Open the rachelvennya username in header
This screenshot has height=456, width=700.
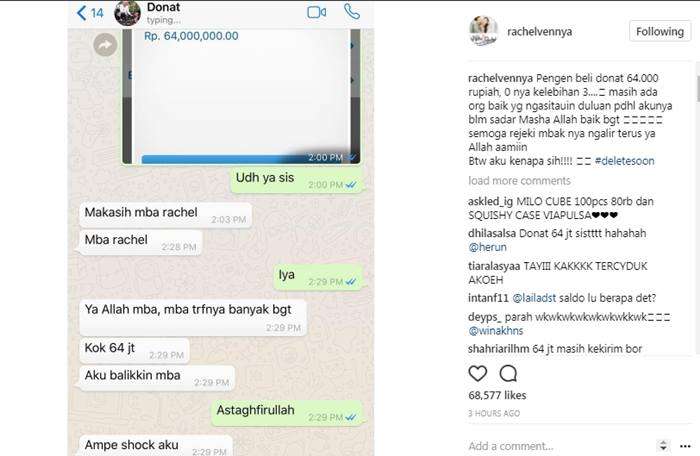tap(539, 32)
